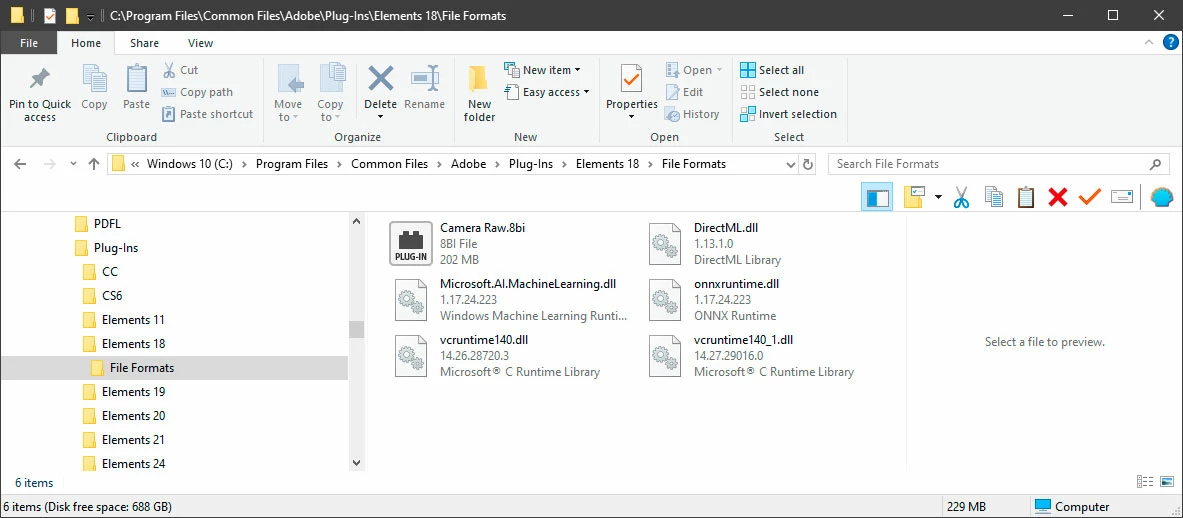Image resolution: width=1183 pixels, height=518 pixels.
Task: Select the CS6 folder in tree
Action: [x=112, y=296]
